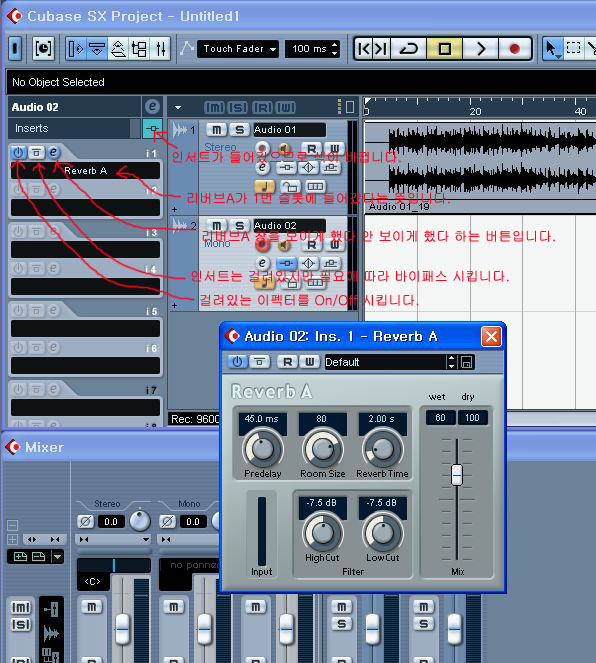
Task: Go to next marker in transport
Action: pos(381,49)
